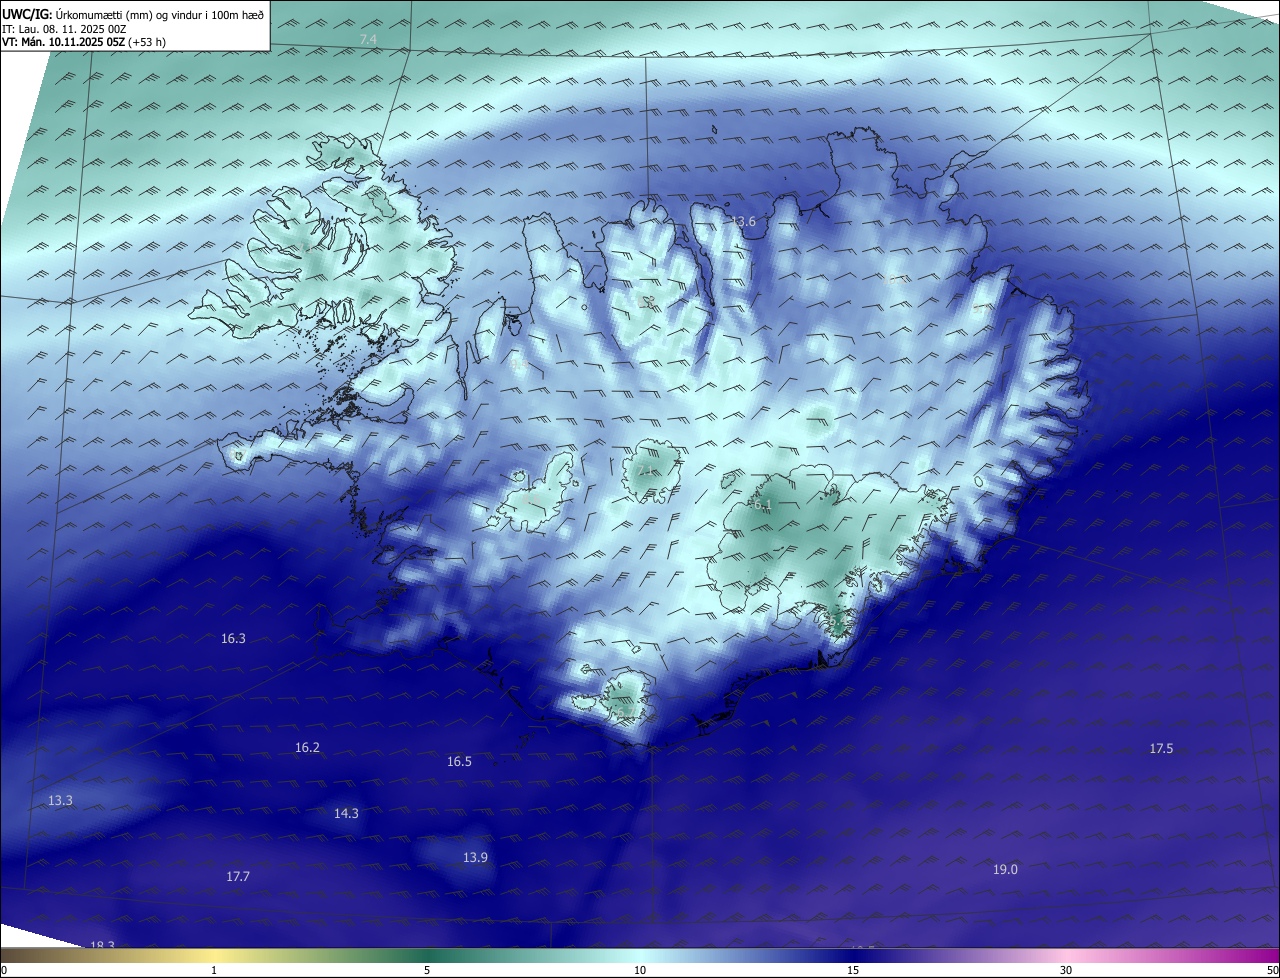This screenshot has height=978, width=1280.
Task: Click the 5 tick on the color scale
Action: point(427,970)
